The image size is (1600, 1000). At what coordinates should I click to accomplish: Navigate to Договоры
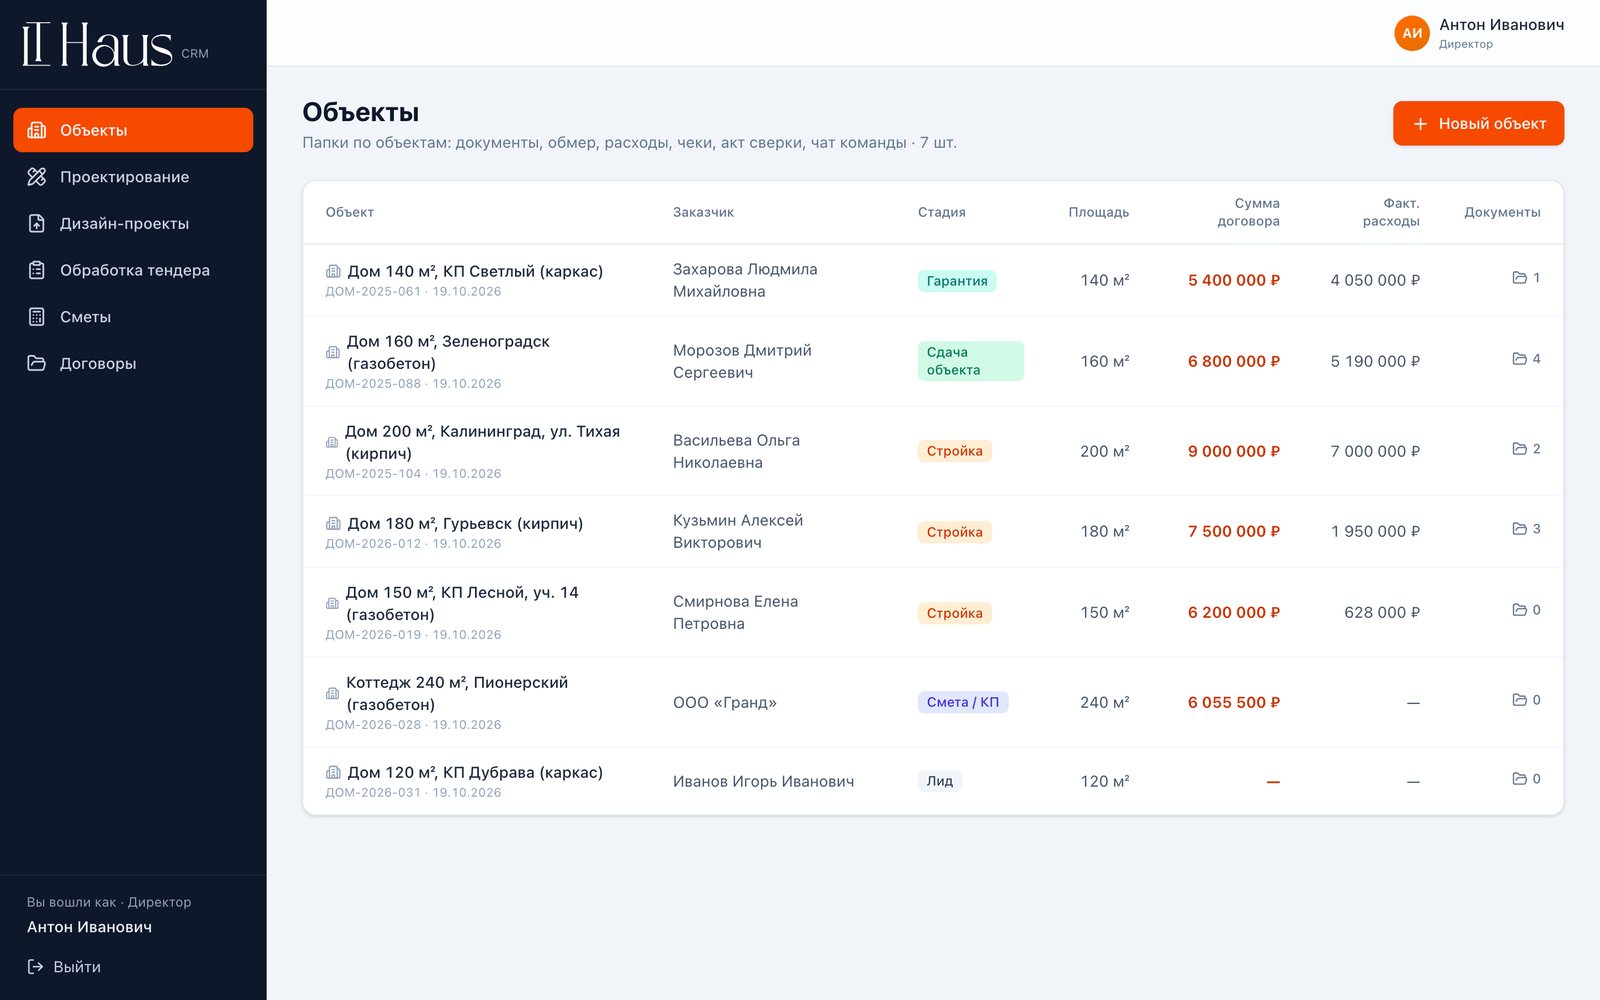tap(133, 363)
